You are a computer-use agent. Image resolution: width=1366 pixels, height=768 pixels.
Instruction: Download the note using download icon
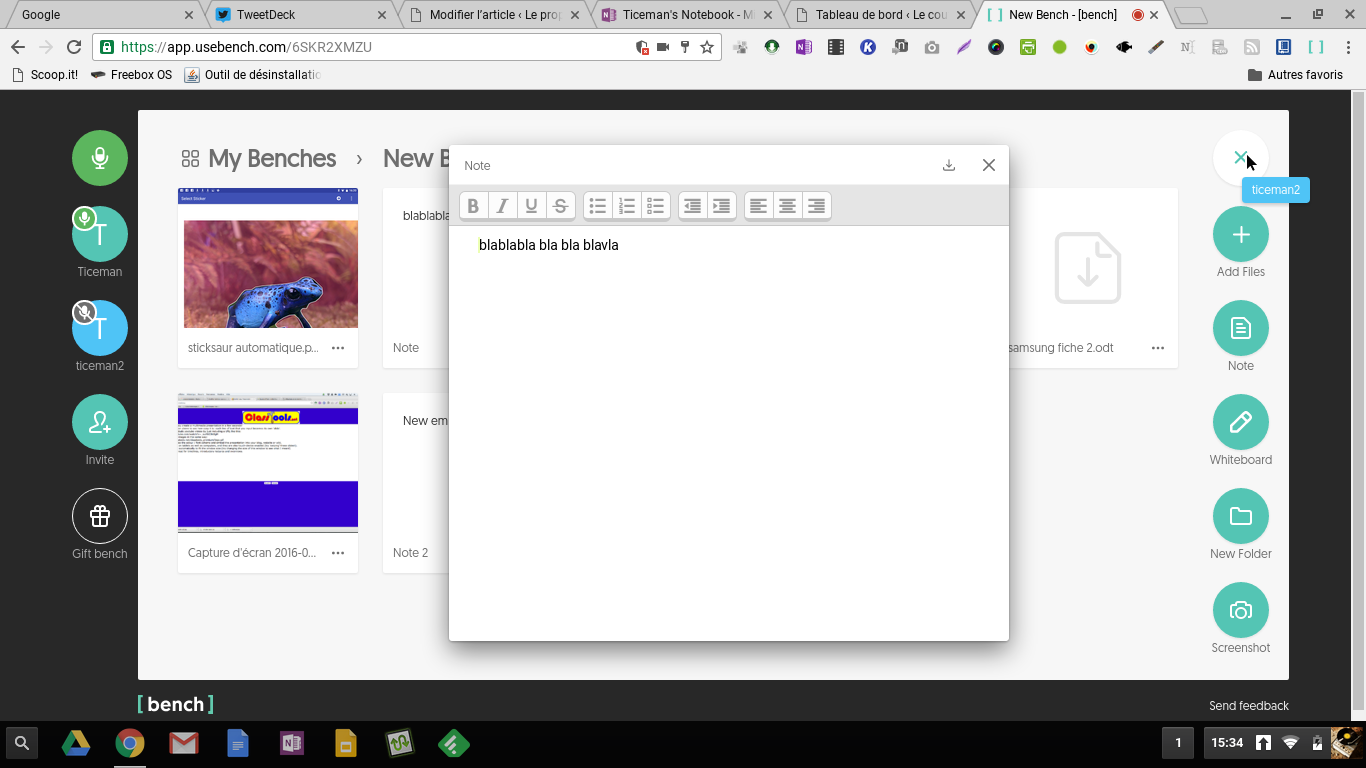pos(949,165)
